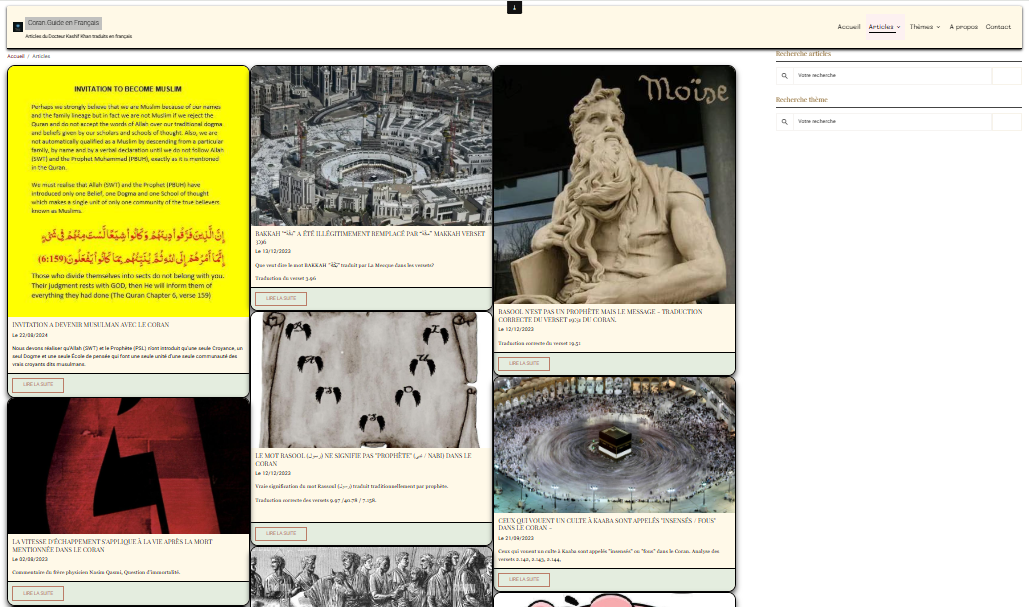Screen dimensions: 1029x607
Task: Click the date Le 13/12/2023
Action: pos(273,251)
